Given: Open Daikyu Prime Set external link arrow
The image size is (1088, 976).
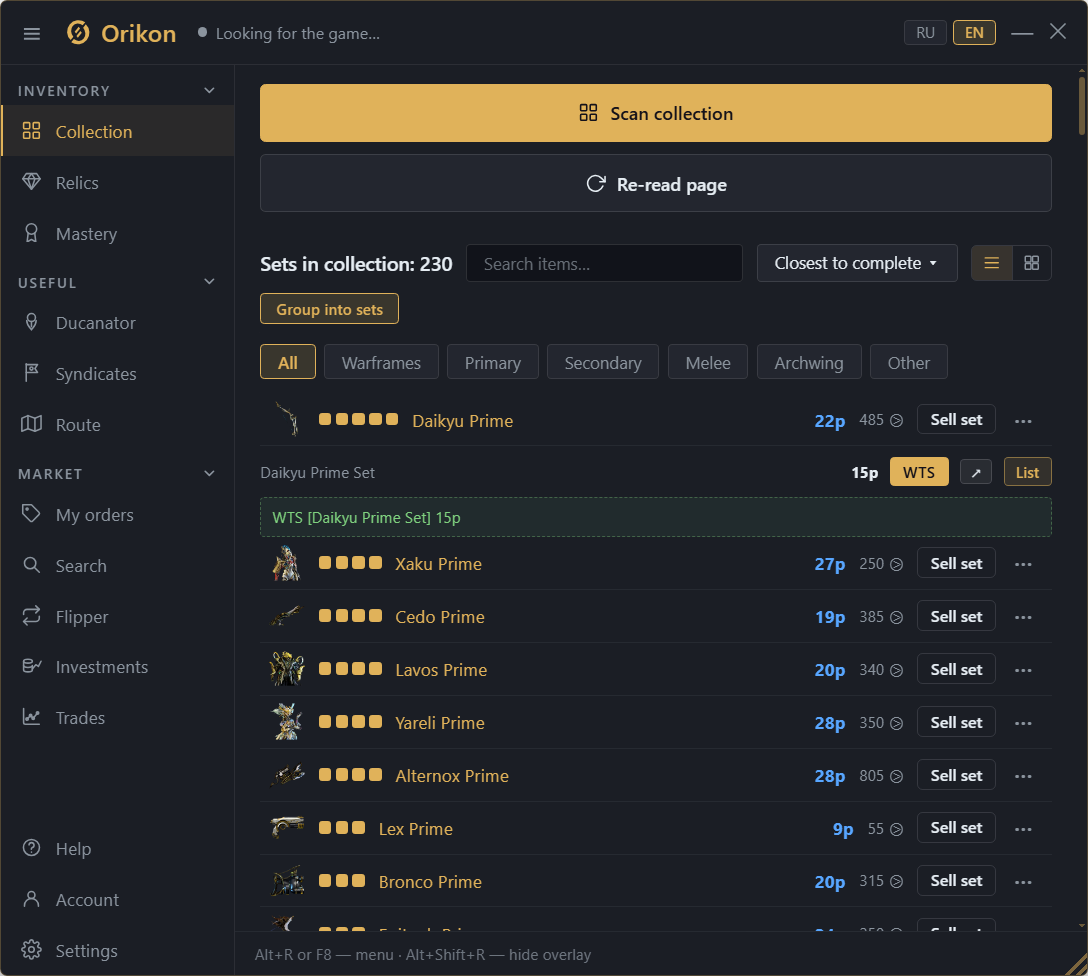Looking at the screenshot, I should click(976, 472).
